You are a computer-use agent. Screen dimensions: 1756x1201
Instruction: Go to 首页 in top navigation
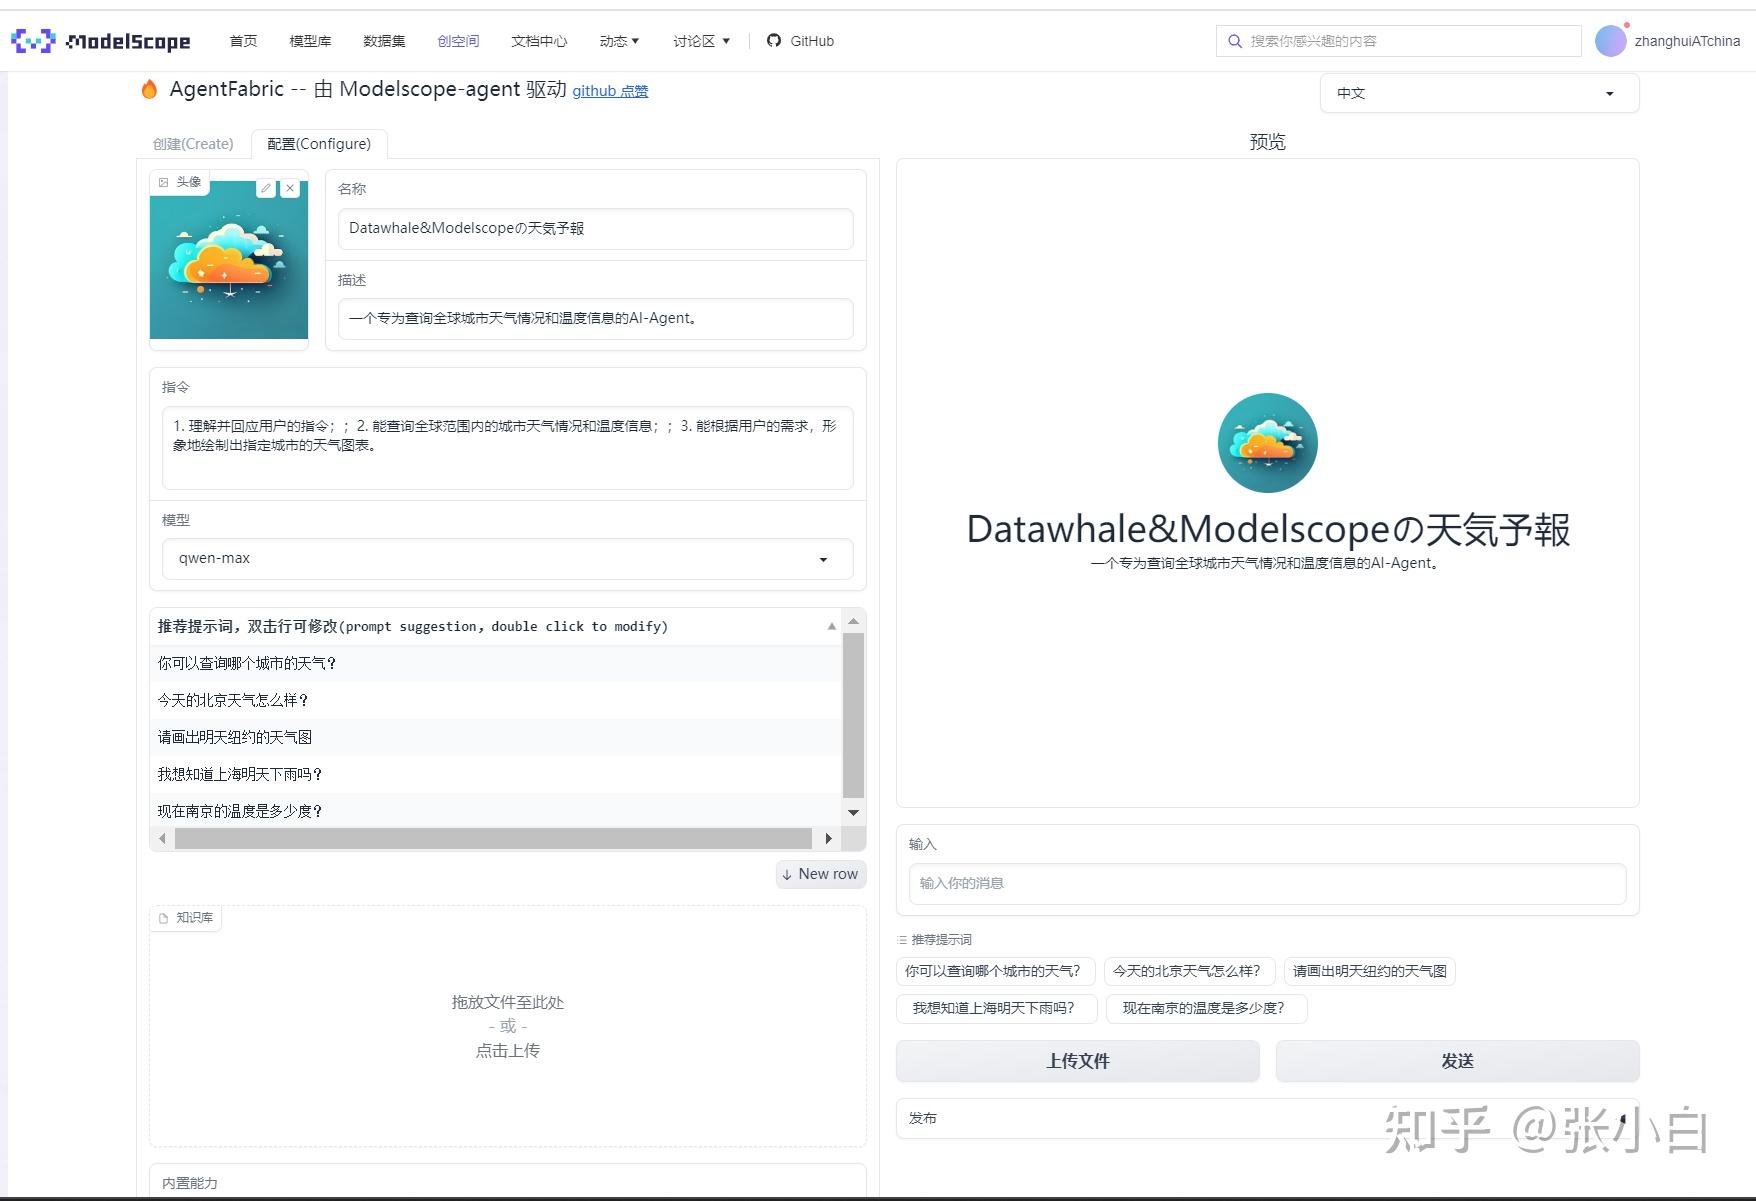[x=243, y=41]
